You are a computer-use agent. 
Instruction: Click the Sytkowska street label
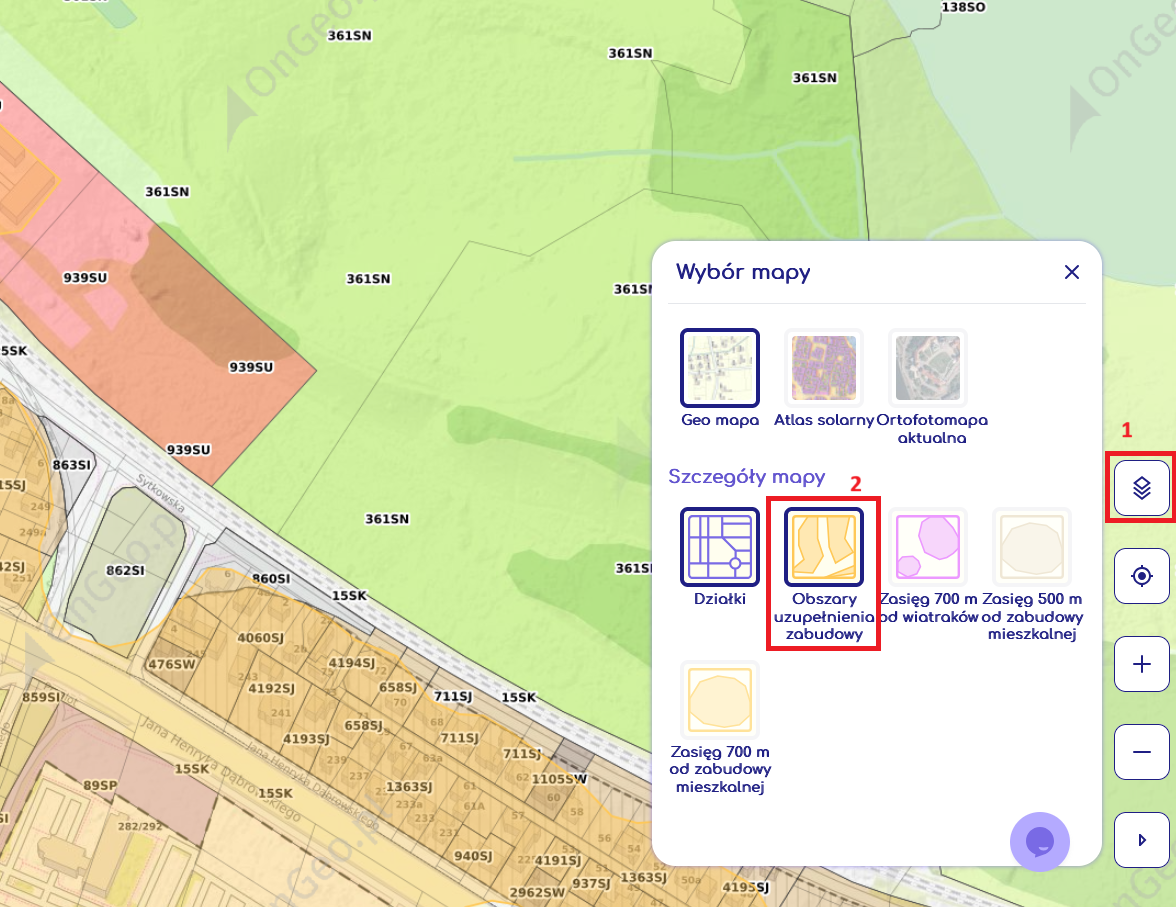click(x=161, y=492)
